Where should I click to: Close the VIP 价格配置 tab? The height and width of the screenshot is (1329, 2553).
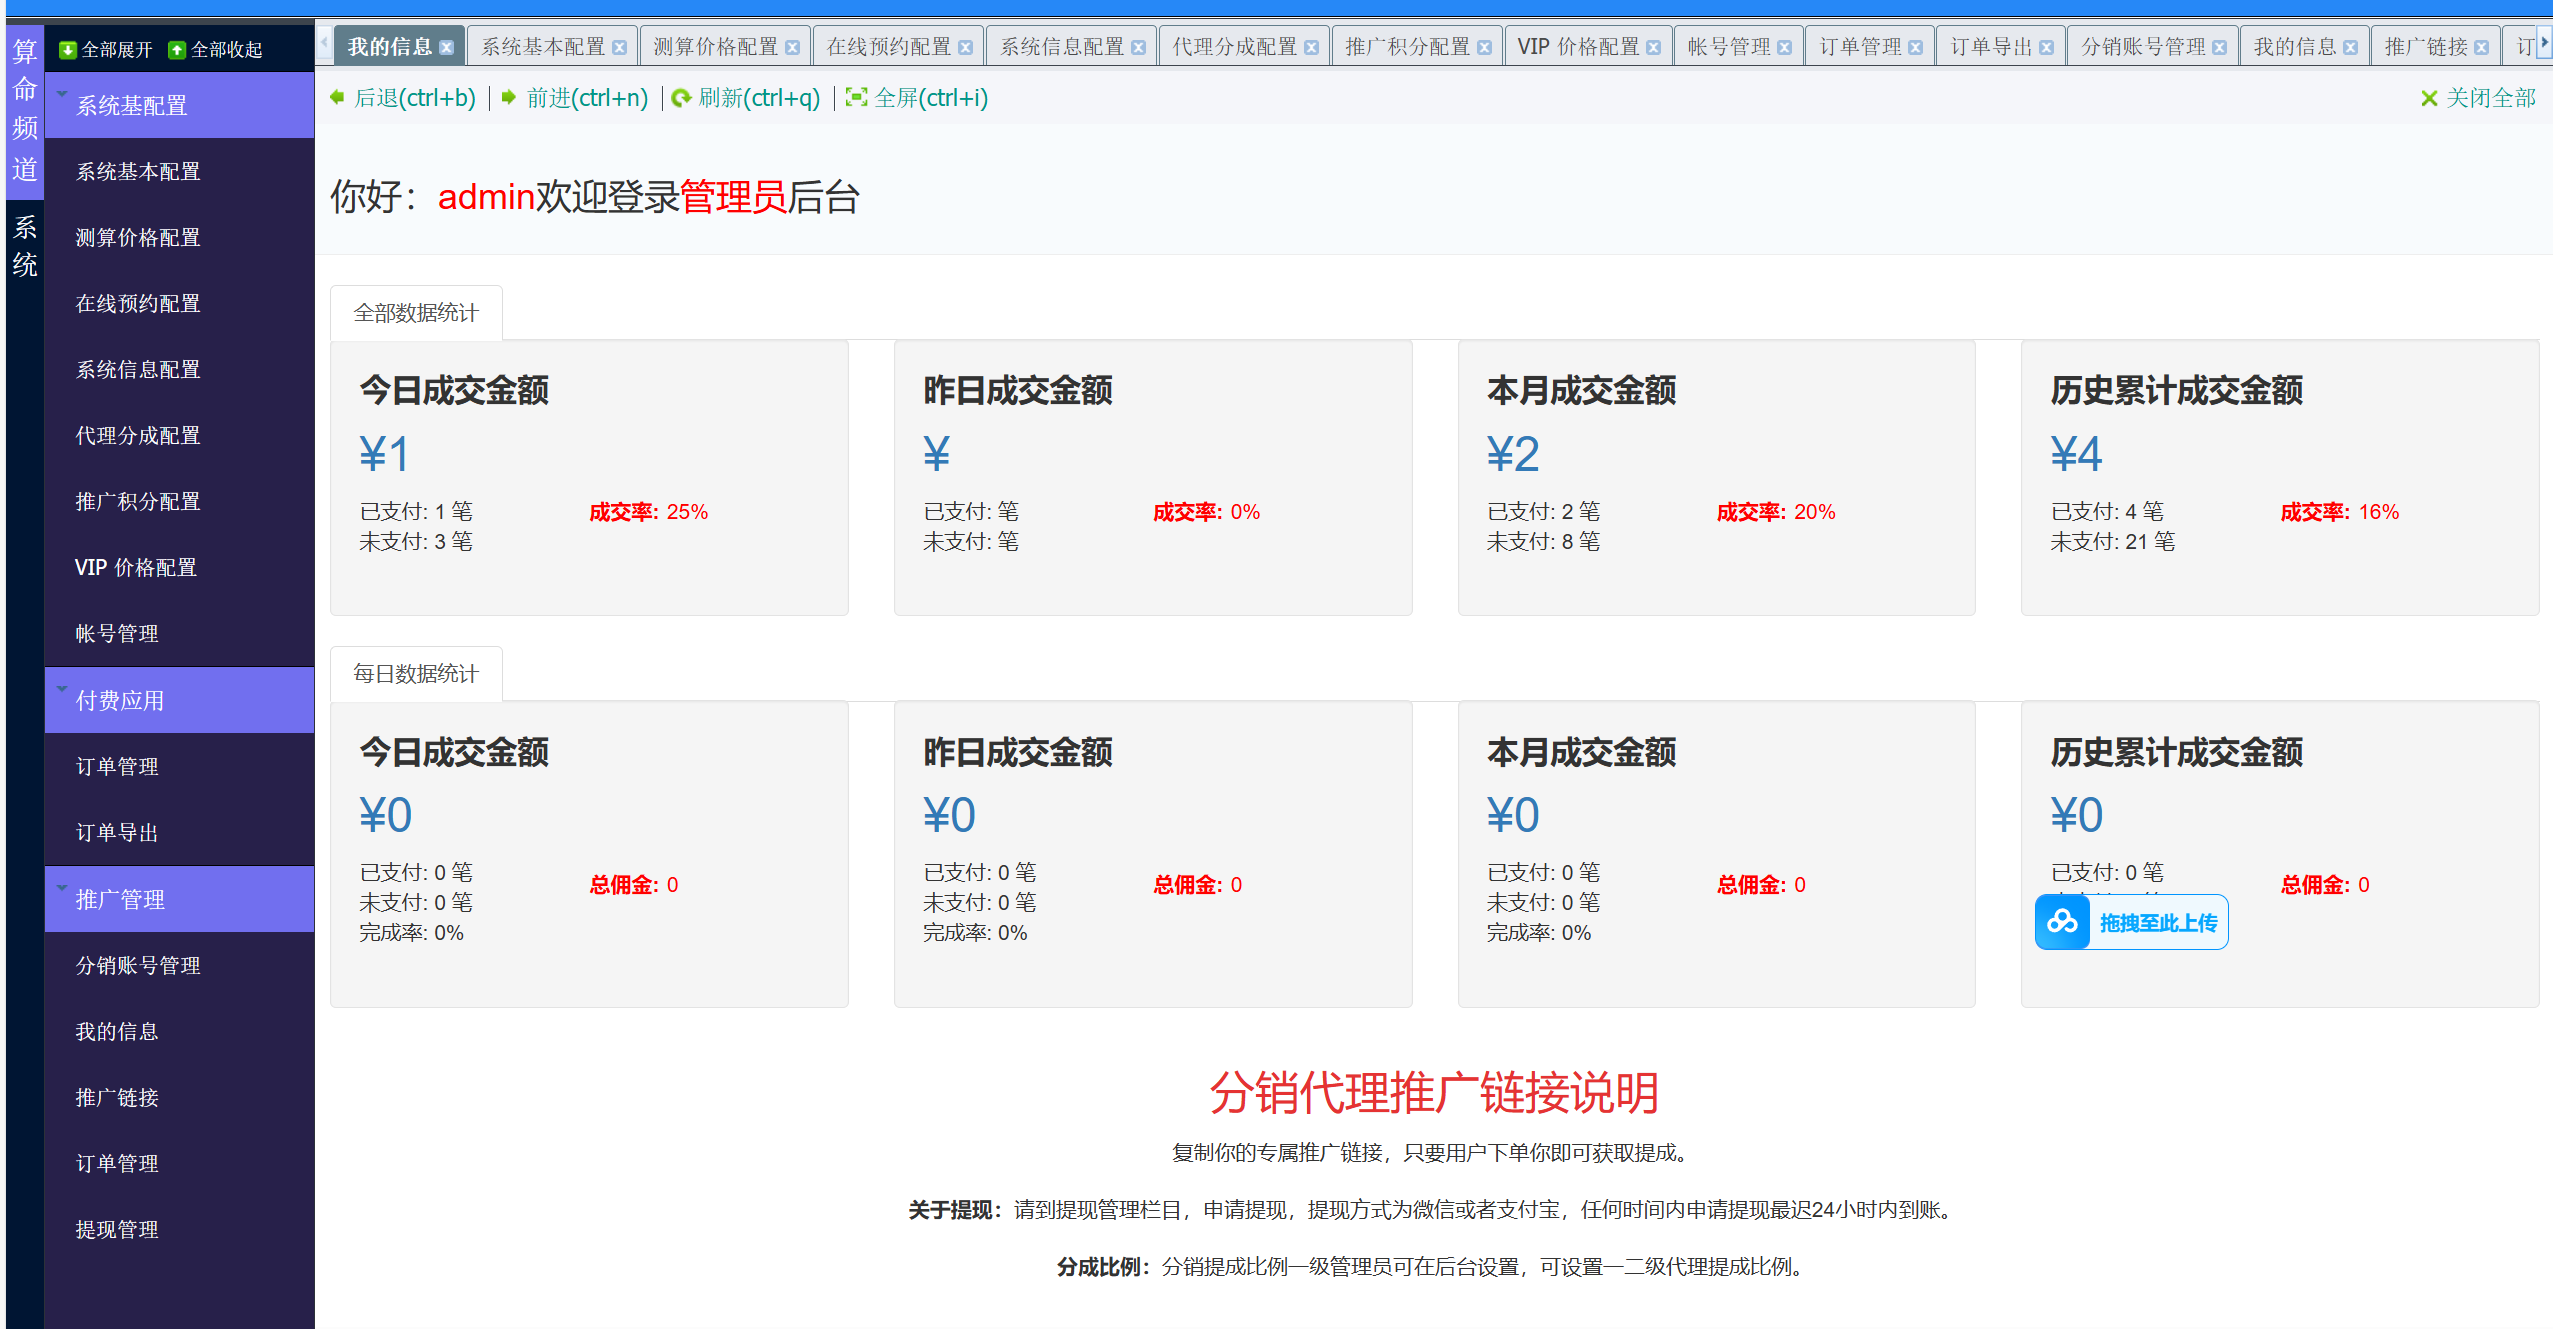1654,47
